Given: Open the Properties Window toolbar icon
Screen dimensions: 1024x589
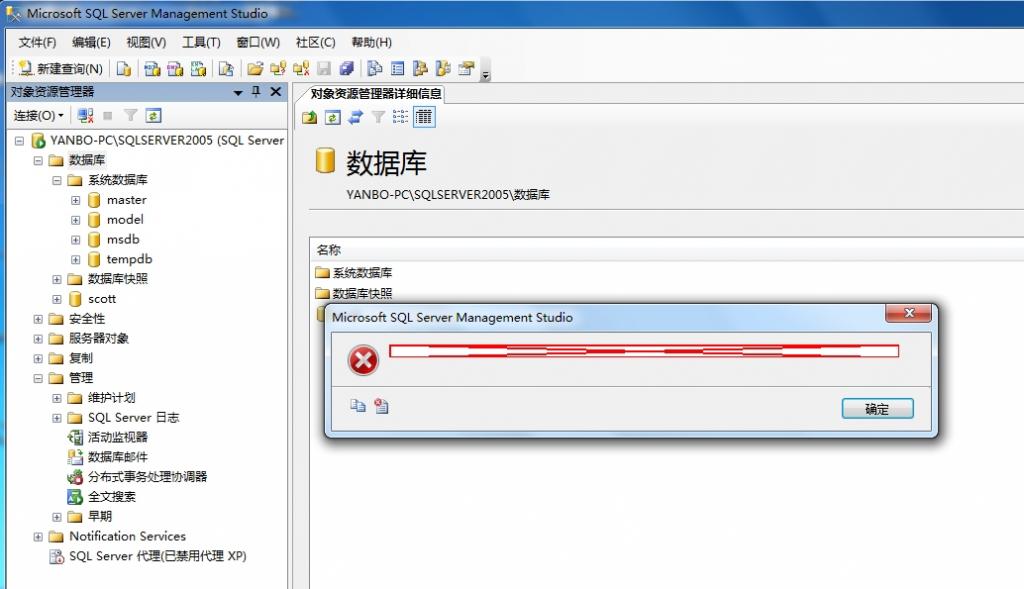Looking at the screenshot, I should pyautogui.click(x=466, y=69).
